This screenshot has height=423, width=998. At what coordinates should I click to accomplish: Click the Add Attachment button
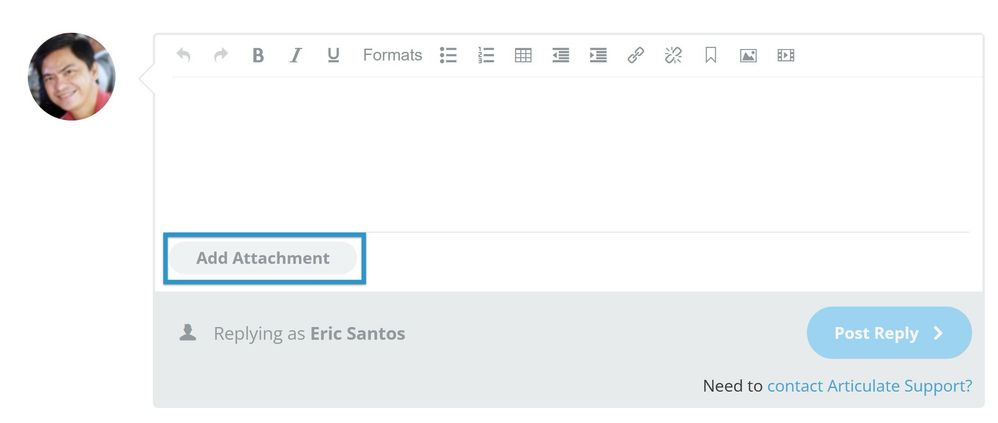(x=263, y=258)
